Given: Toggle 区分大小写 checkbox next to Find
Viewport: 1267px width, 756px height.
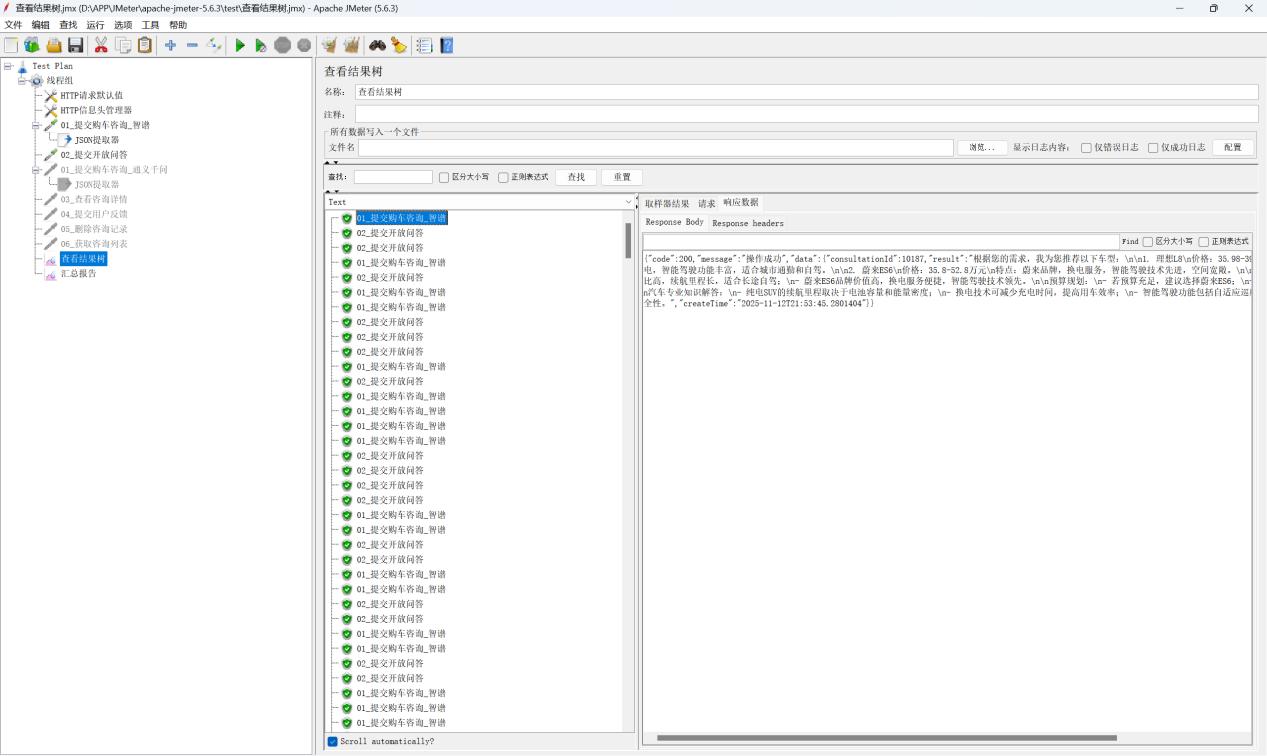Looking at the screenshot, I should pos(1148,241).
